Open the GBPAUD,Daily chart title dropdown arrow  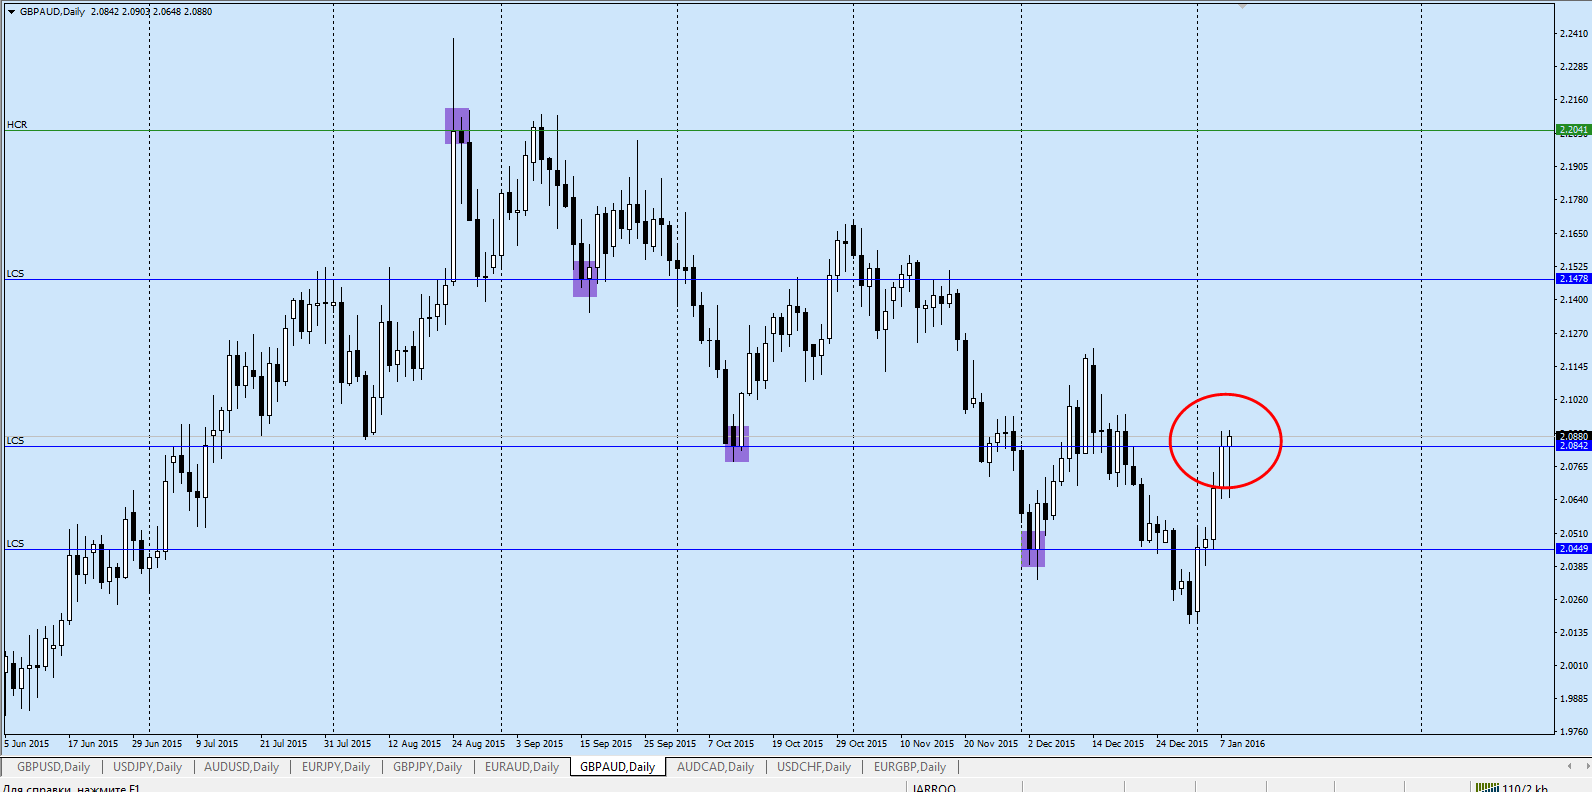pos(11,12)
